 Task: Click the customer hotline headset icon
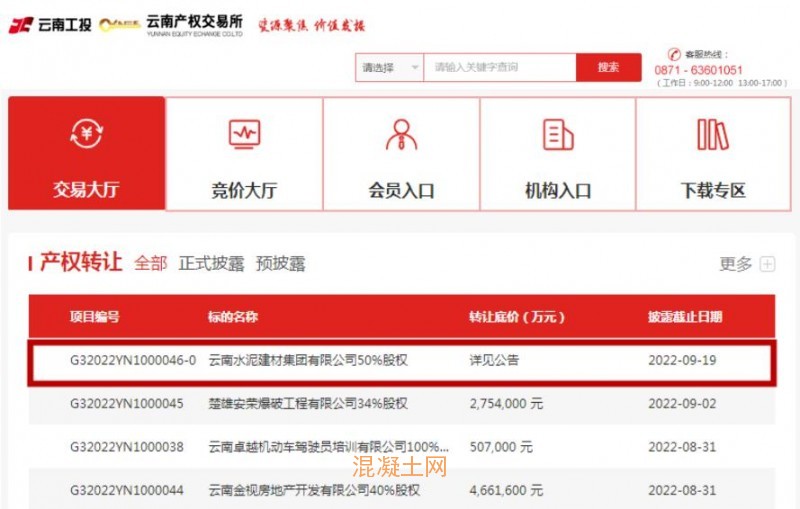coord(674,54)
